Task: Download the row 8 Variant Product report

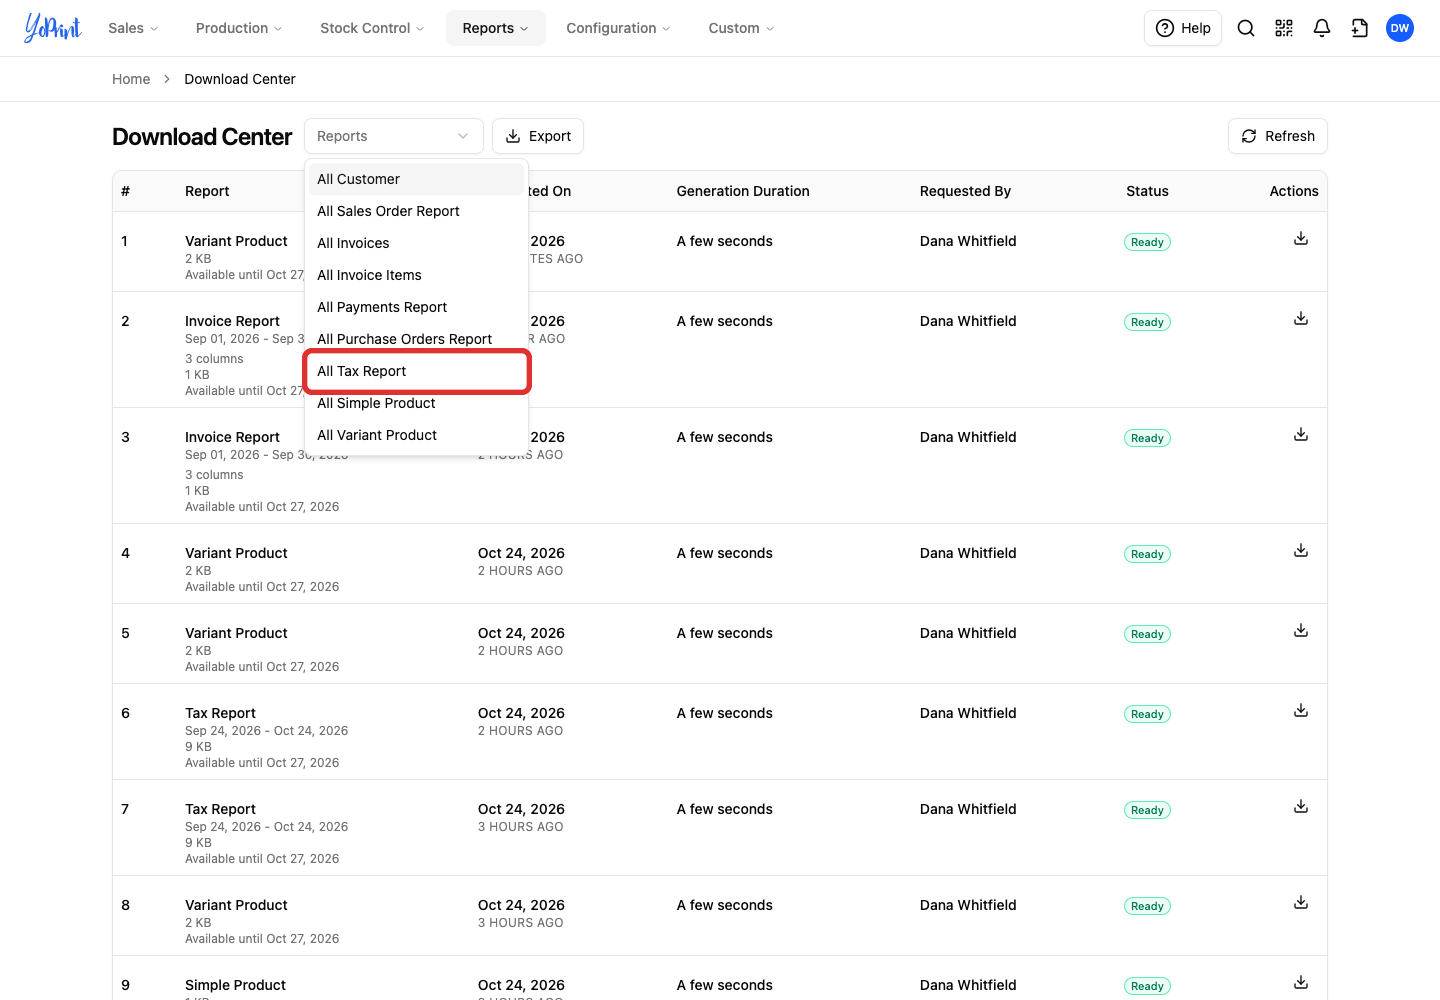Action: (1301, 902)
